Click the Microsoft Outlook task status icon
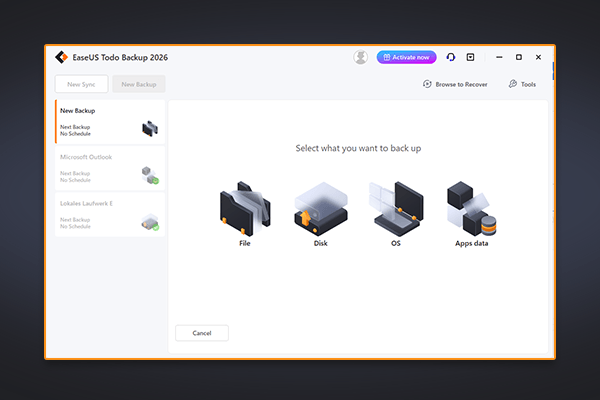 click(150, 175)
